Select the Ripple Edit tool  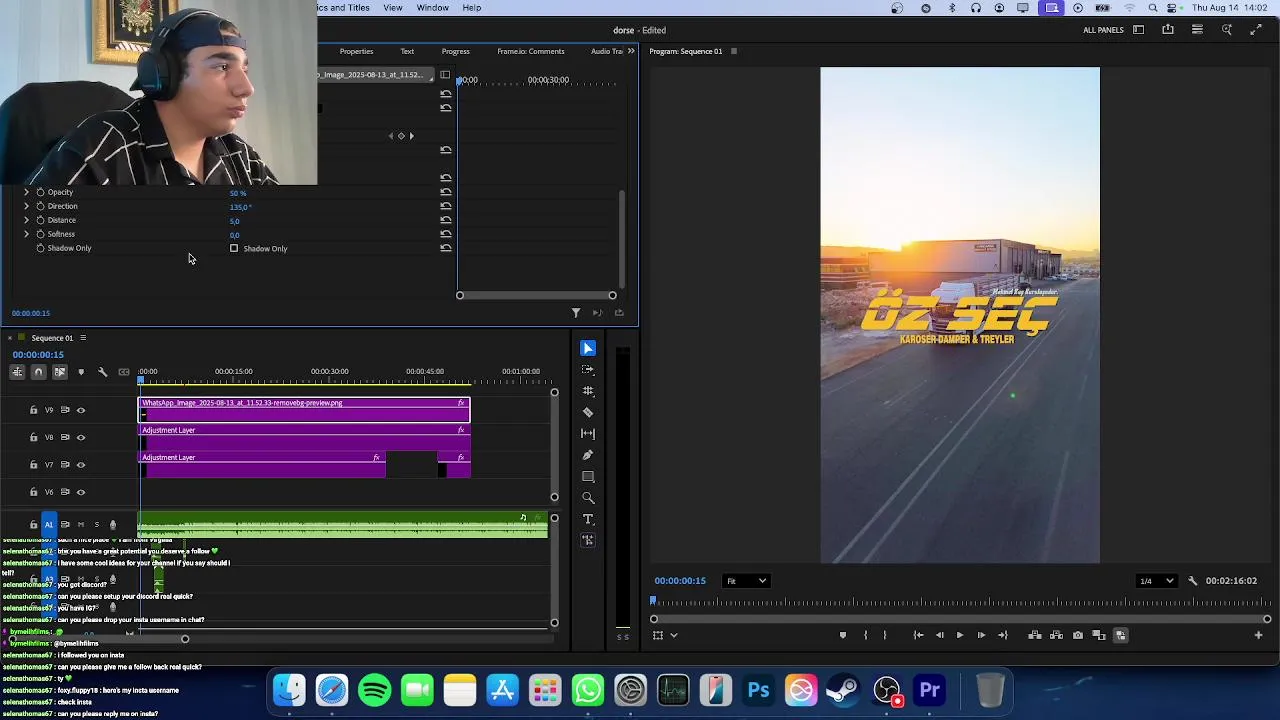pyautogui.click(x=588, y=391)
